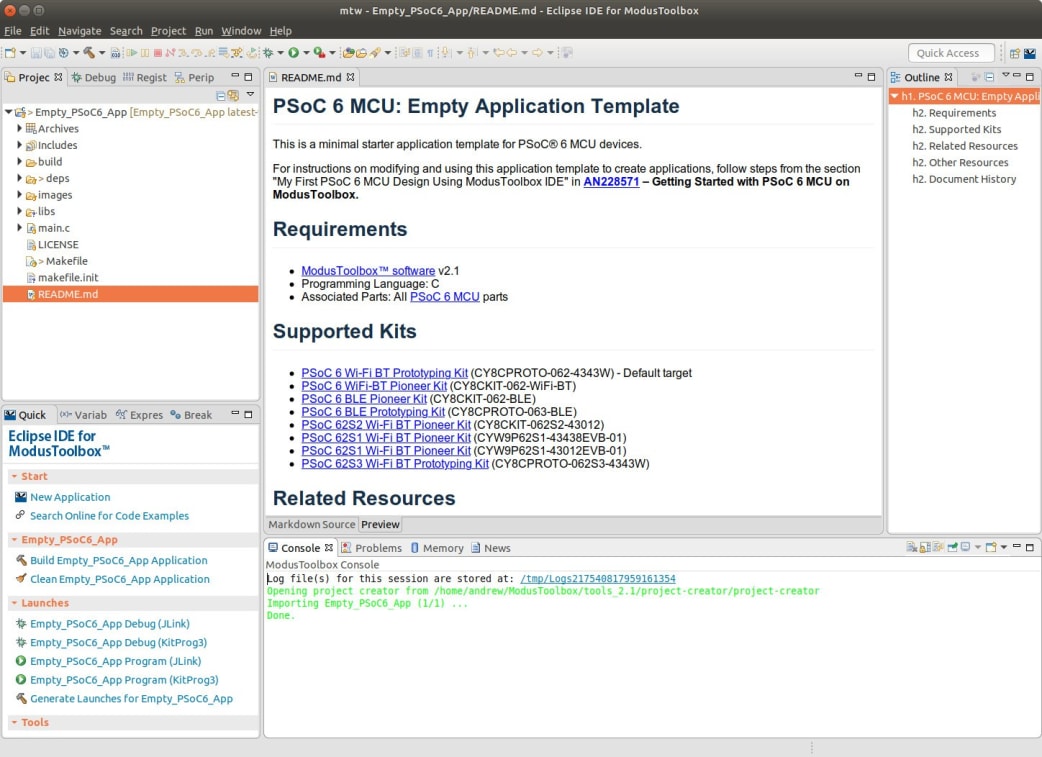Click Build Empty_PSoC6_App Application
Image resolution: width=1042 pixels, height=757 pixels.
point(118,560)
